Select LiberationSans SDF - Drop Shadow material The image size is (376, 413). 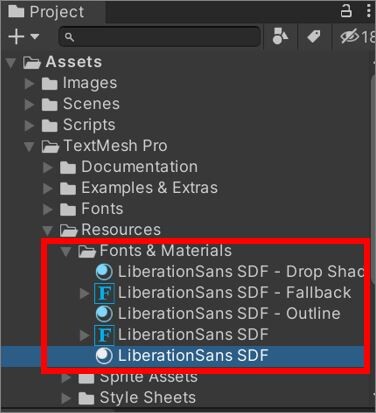point(241,272)
